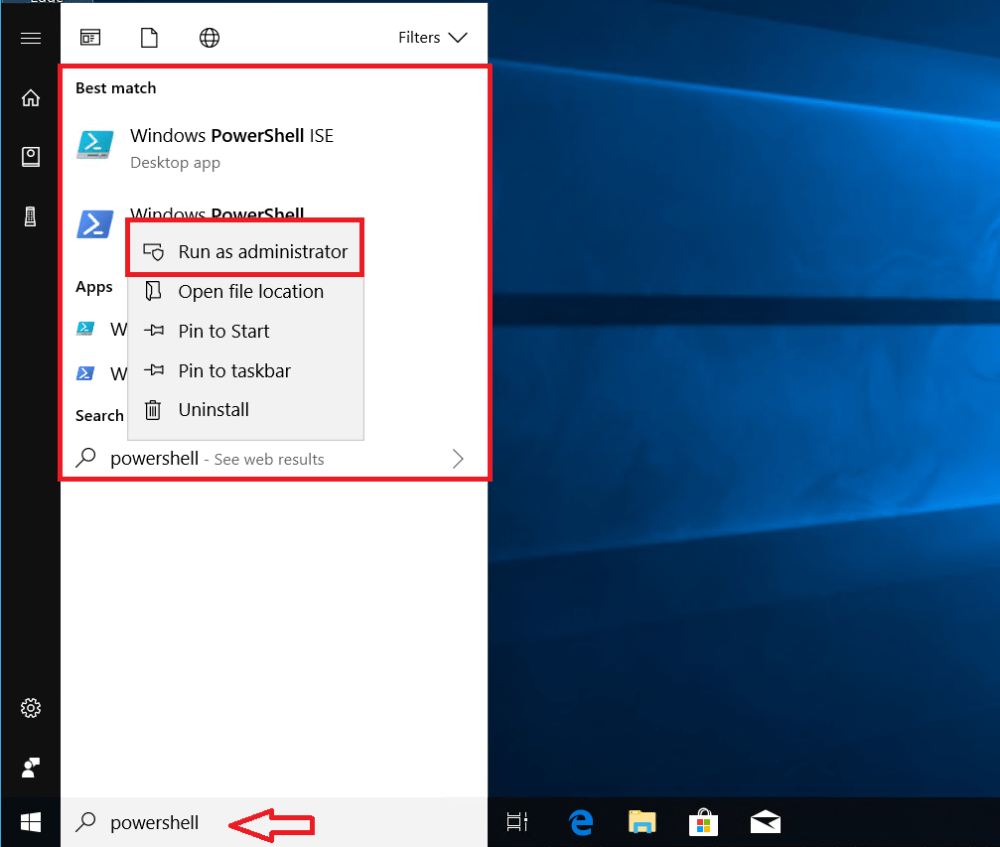1000x847 pixels.
Task: Filter search results by Web globe icon
Action: (209, 38)
